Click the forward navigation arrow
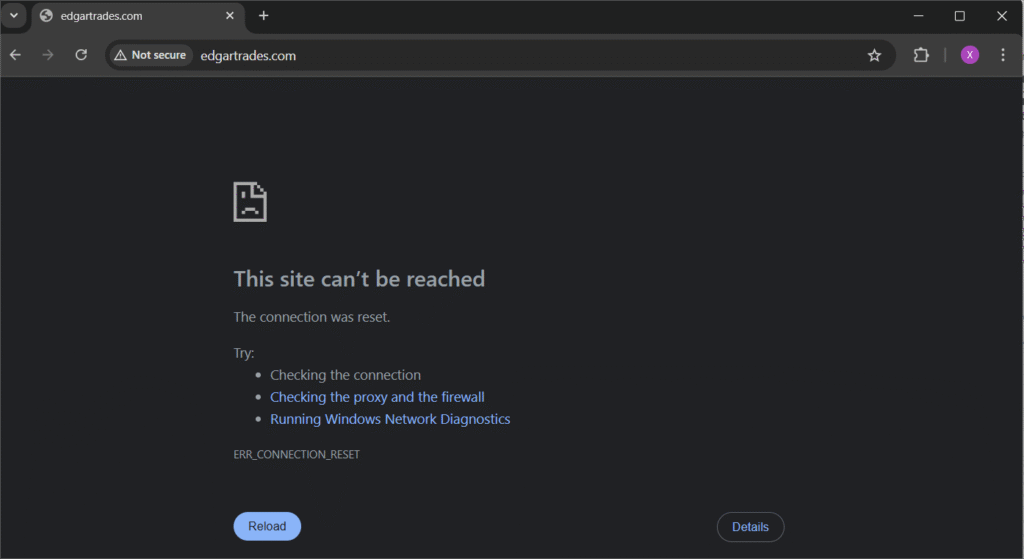This screenshot has height=559, width=1024. [x=48, y=55]
